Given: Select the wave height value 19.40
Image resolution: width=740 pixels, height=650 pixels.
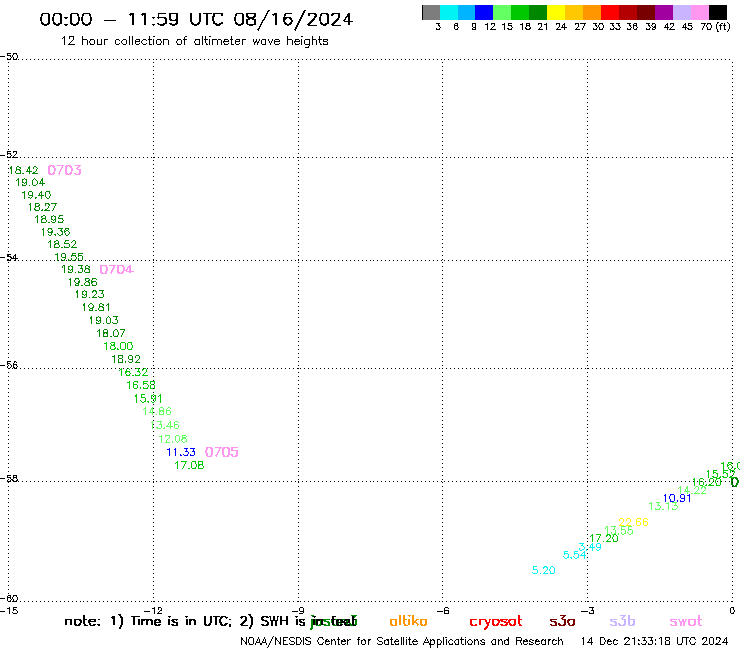Looking at the screenshot, I should tap(36, 195).
